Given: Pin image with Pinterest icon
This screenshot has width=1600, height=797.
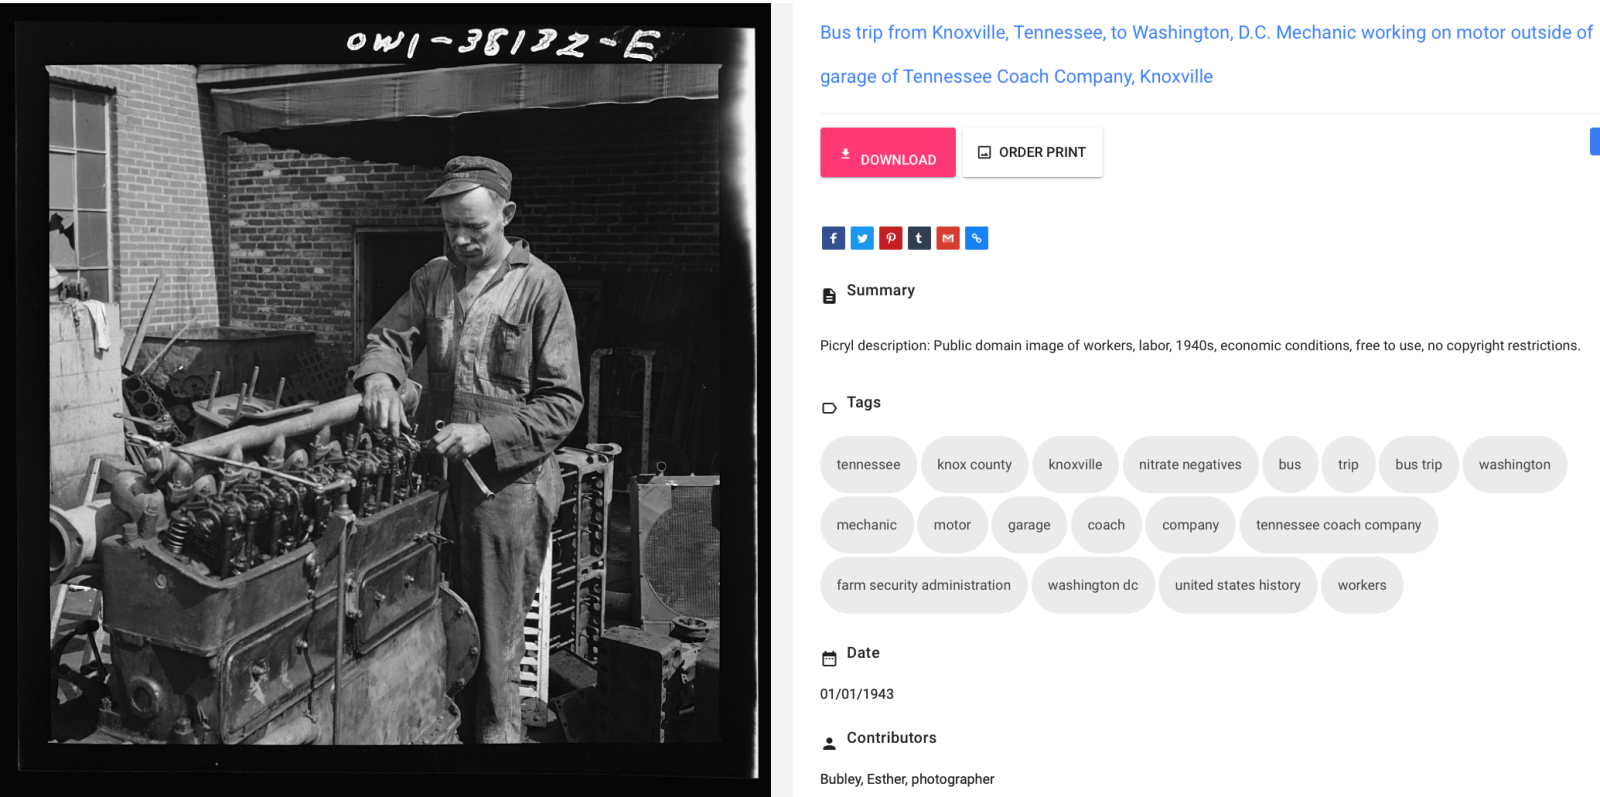Looking at the screenshot, I should click(x=891, y=238).
